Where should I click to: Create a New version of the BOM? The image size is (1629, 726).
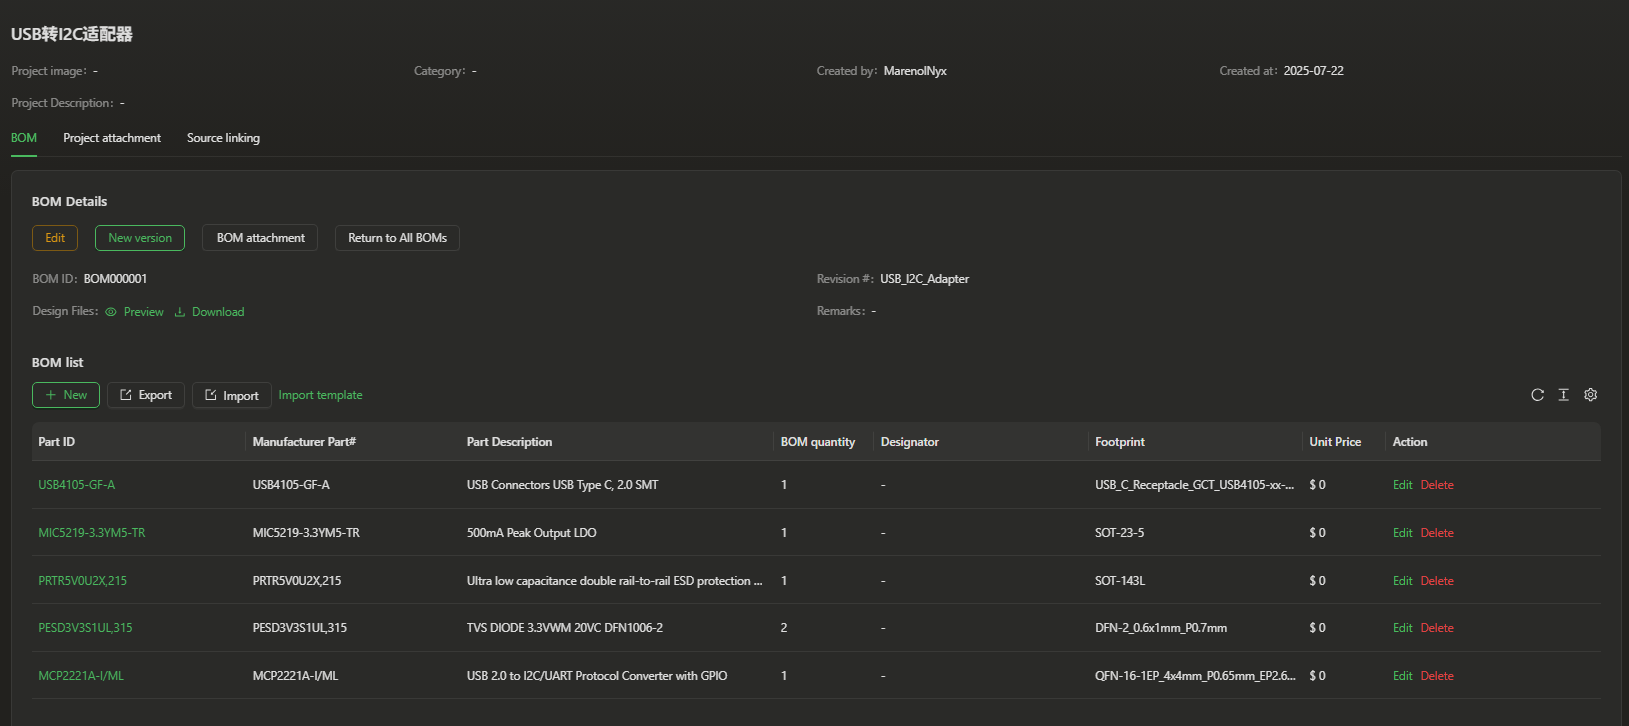(140, 238)
